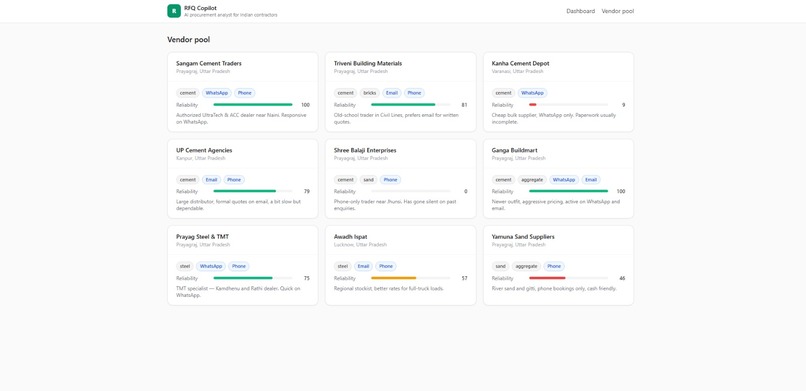Viewport: 806px width, 391px height.
Task: Open Shree Balaji Enterprises card title
Action: 365,150
